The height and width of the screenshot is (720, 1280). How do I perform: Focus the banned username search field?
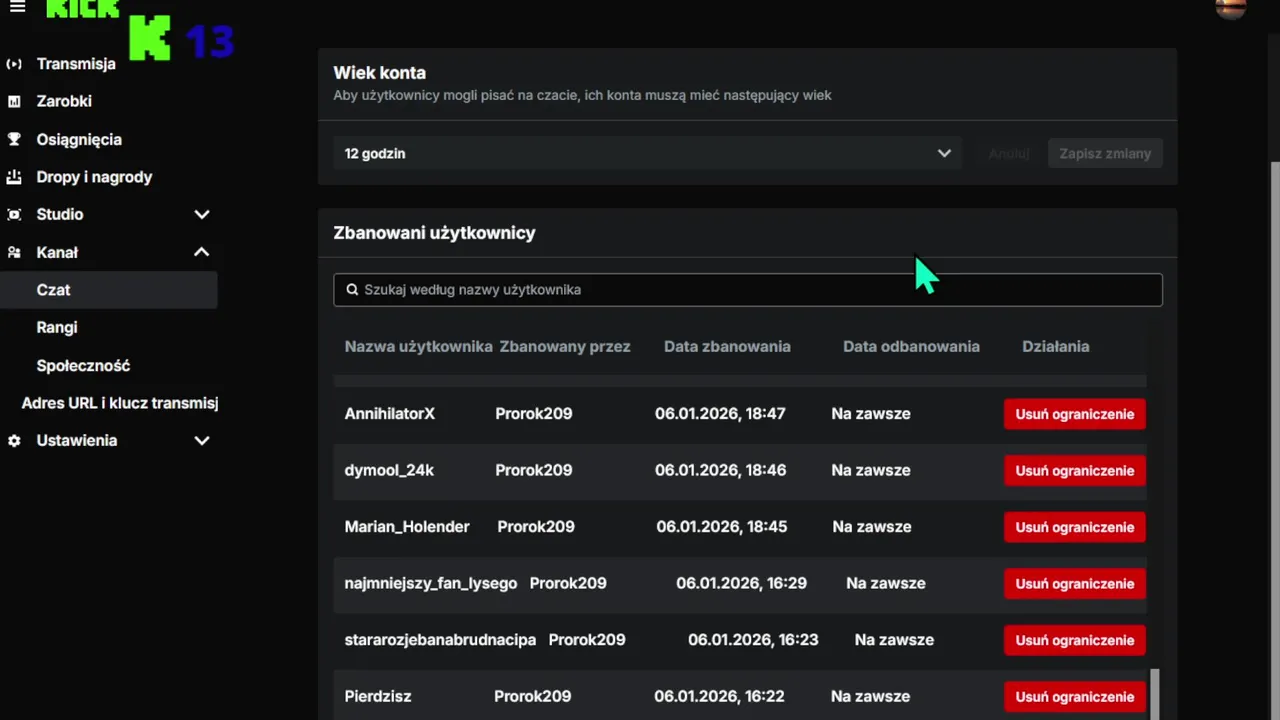747,290
